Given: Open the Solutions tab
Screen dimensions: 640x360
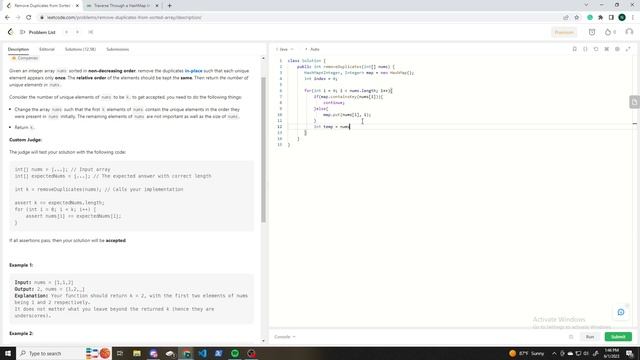Looking at the screenshot, I should [80, 49].
